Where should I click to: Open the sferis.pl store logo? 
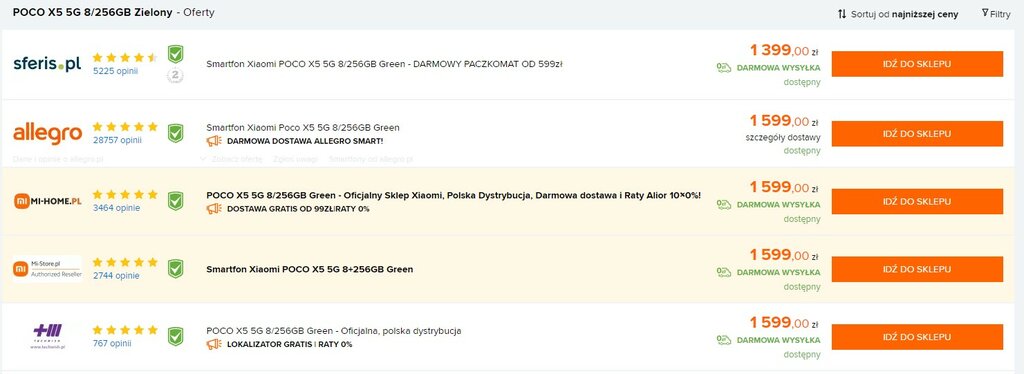47,64
